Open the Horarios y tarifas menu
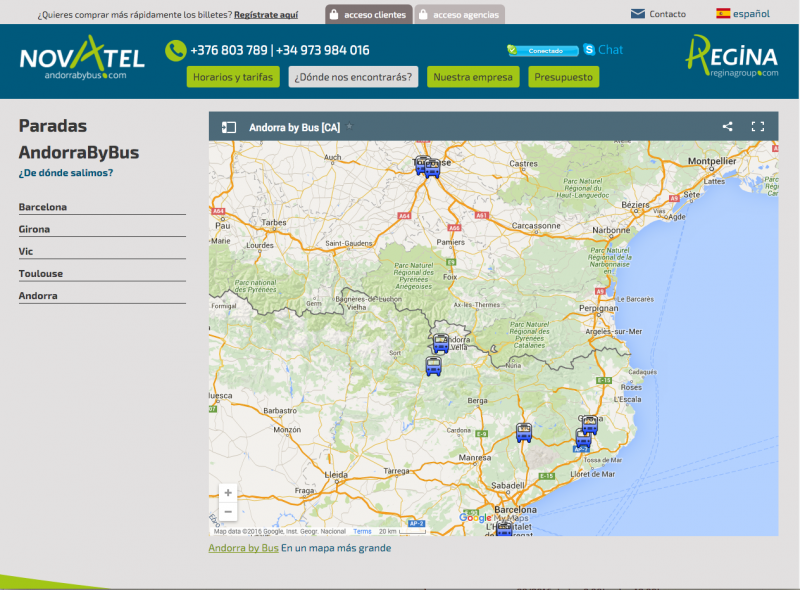 (x=233, y=77)
